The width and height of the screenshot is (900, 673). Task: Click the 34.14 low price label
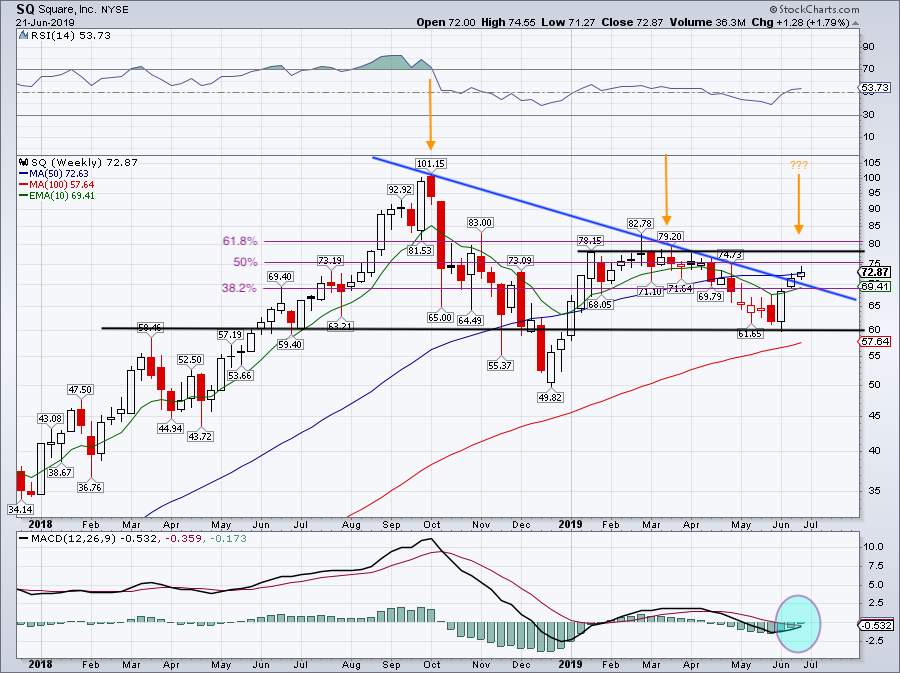pos(20,509)
